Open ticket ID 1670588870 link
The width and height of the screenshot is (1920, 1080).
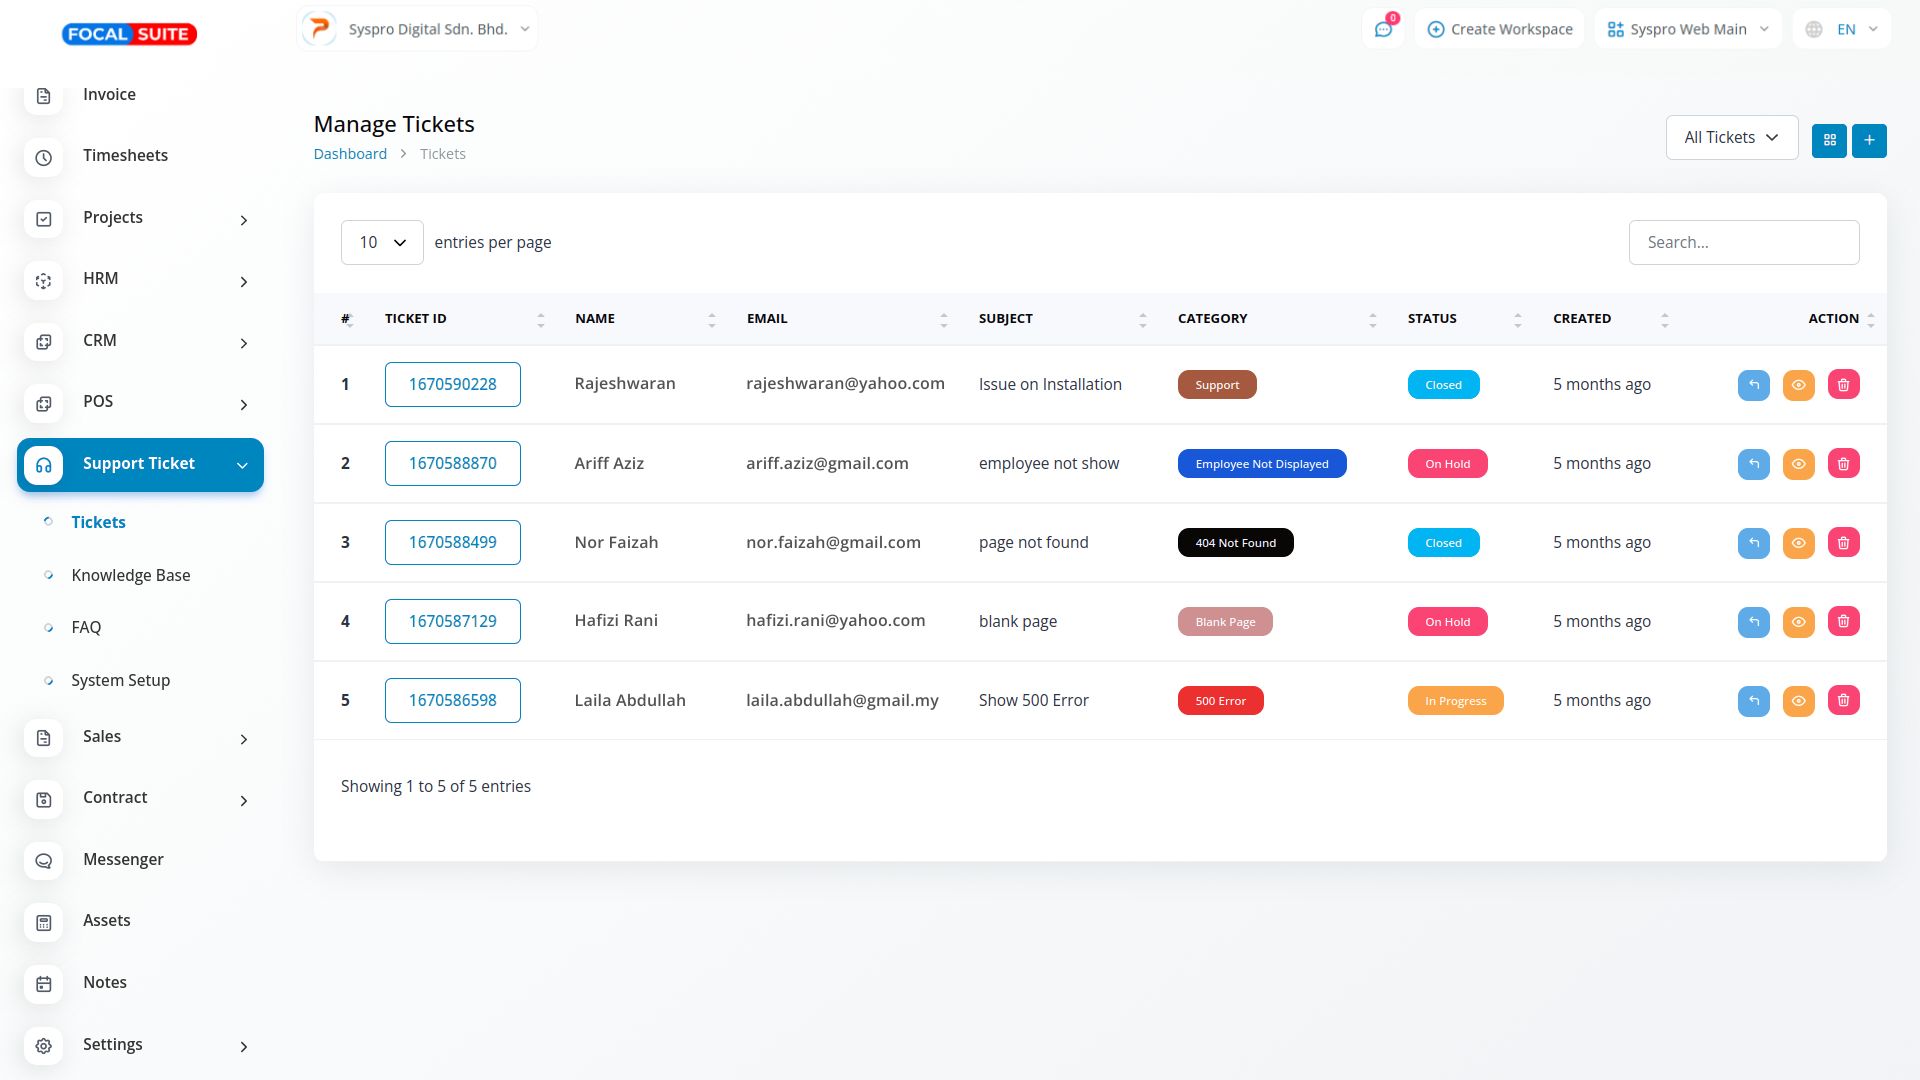pos(452,464)
